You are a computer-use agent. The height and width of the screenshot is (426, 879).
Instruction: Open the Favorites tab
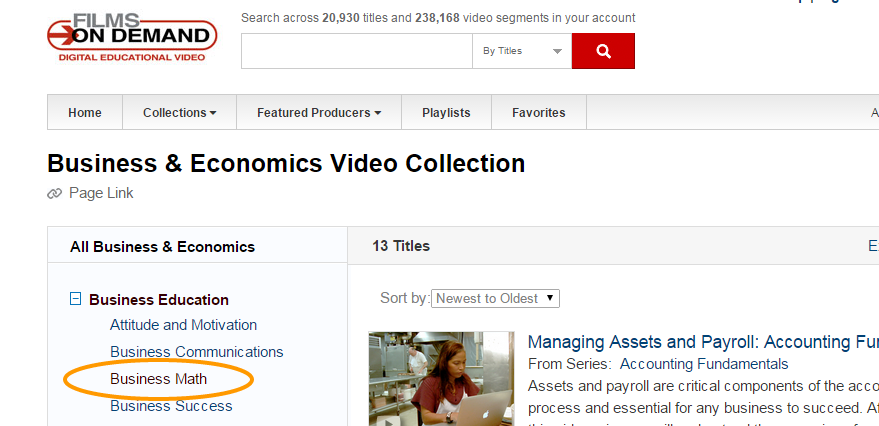[x=539, y=113]
